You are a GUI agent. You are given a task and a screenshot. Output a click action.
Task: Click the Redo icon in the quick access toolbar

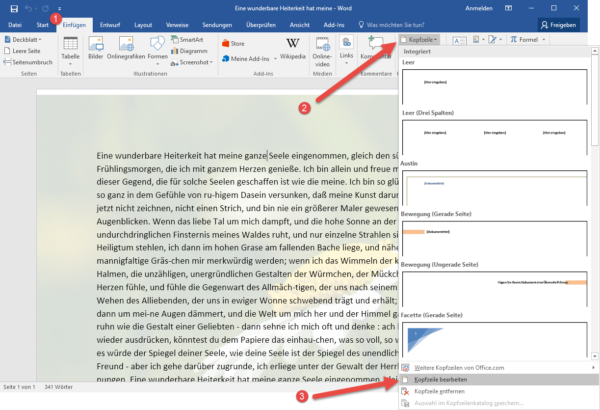pyautogui.click(x=46, y=8)
